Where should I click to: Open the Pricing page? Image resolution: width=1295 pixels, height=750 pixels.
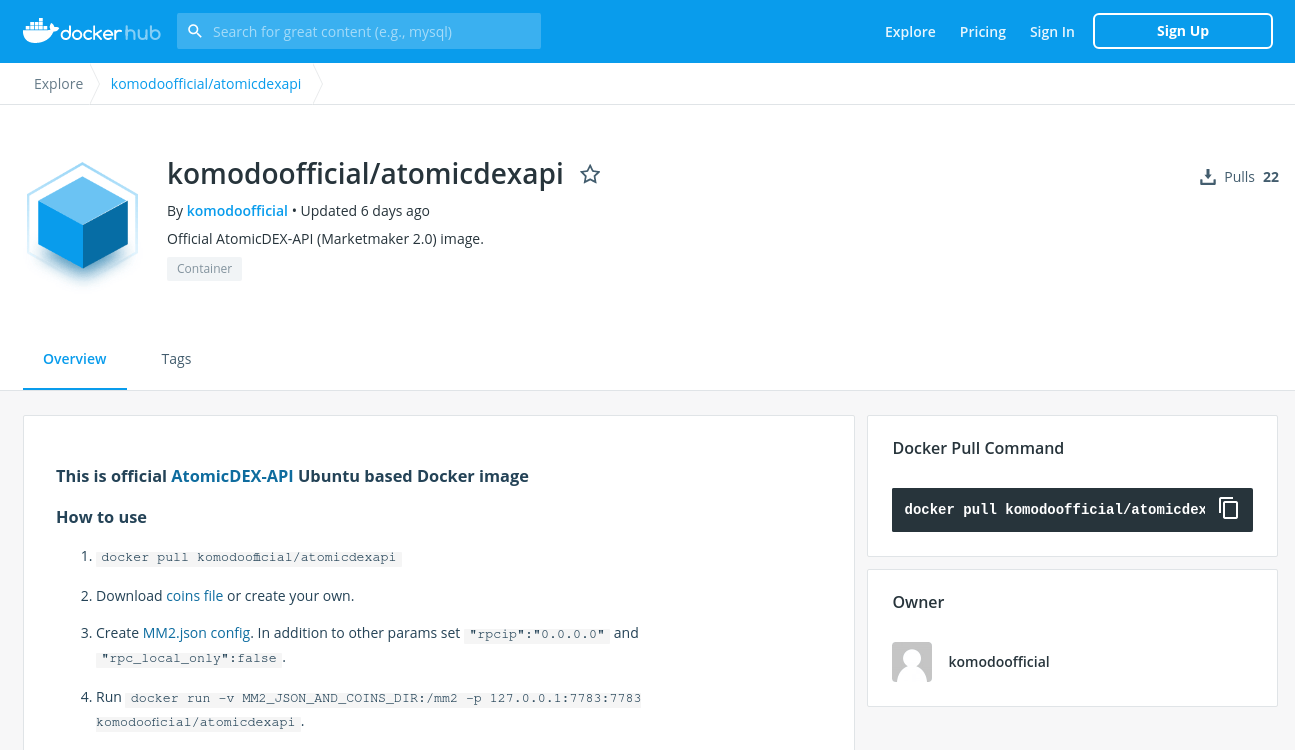[x=983, y=32]
